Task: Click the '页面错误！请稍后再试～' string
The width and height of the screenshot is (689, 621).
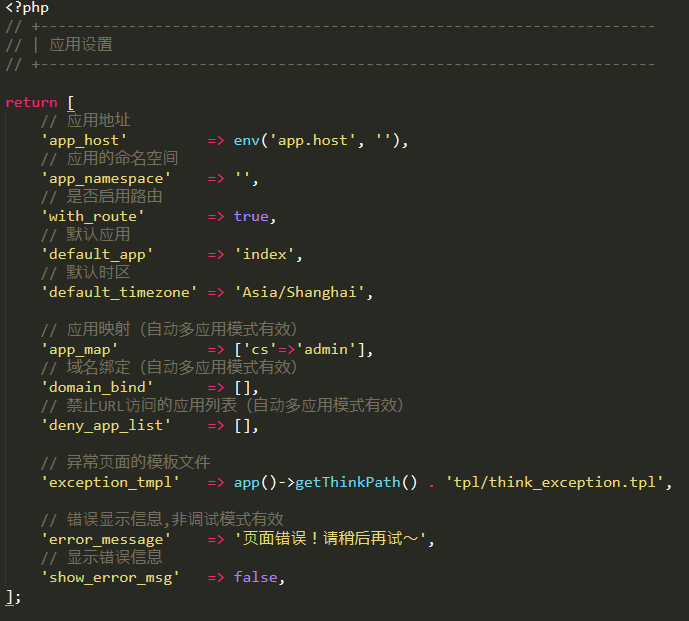Action: click(x=330, y=538)
